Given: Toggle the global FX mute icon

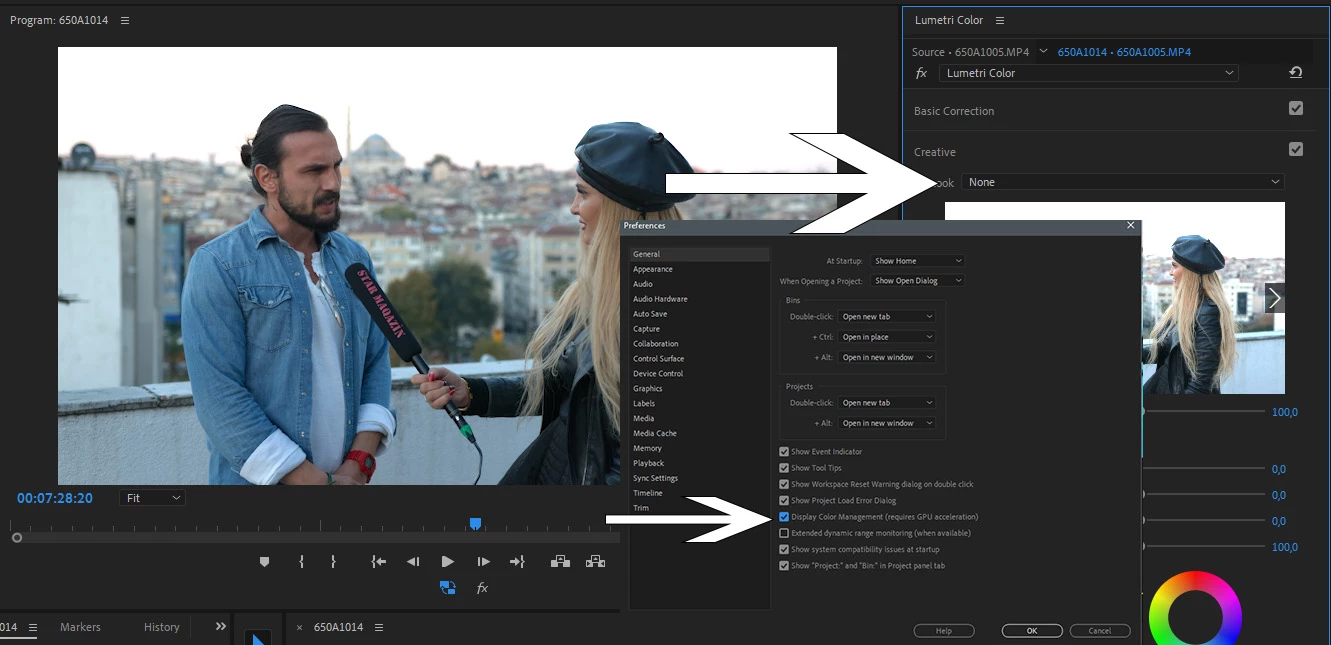Looking at the screenshot, I should click(482, 588).
